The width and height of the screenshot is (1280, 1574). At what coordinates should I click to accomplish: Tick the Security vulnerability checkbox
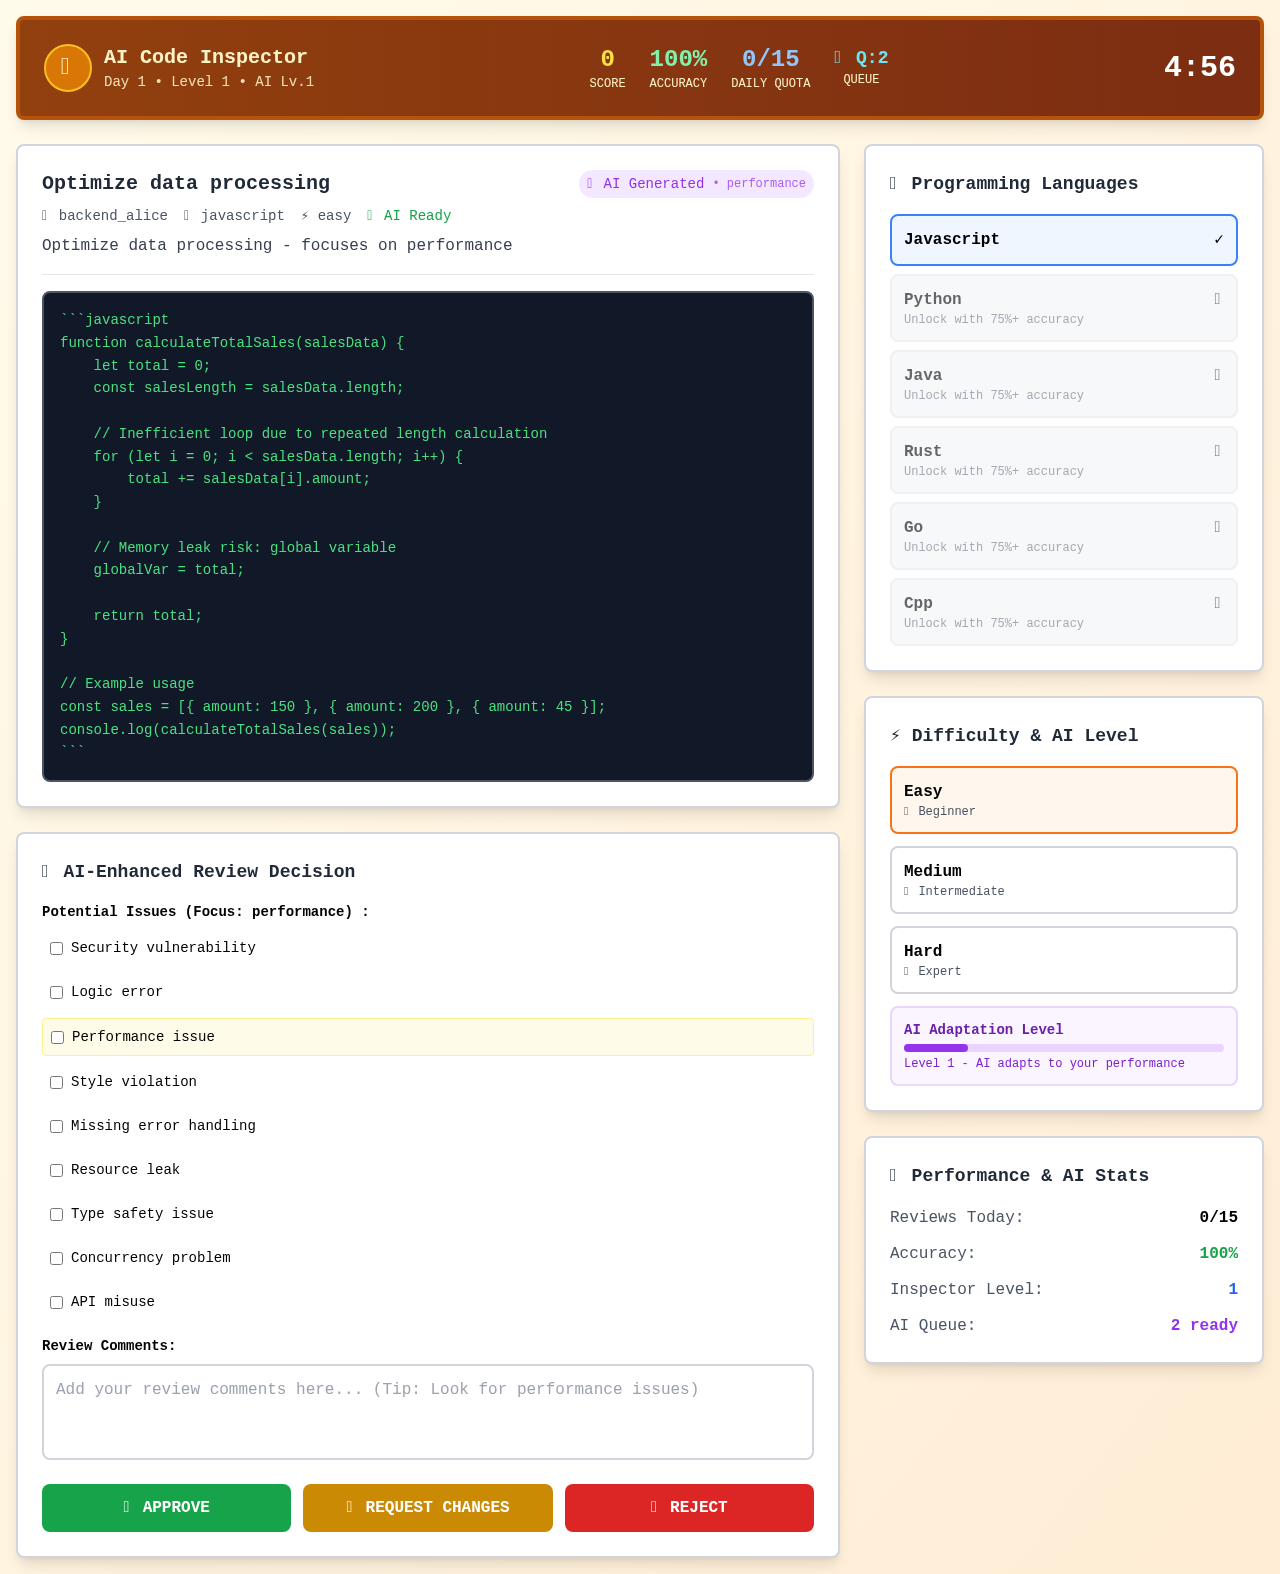pyautogui.click(x=57, y=949)
